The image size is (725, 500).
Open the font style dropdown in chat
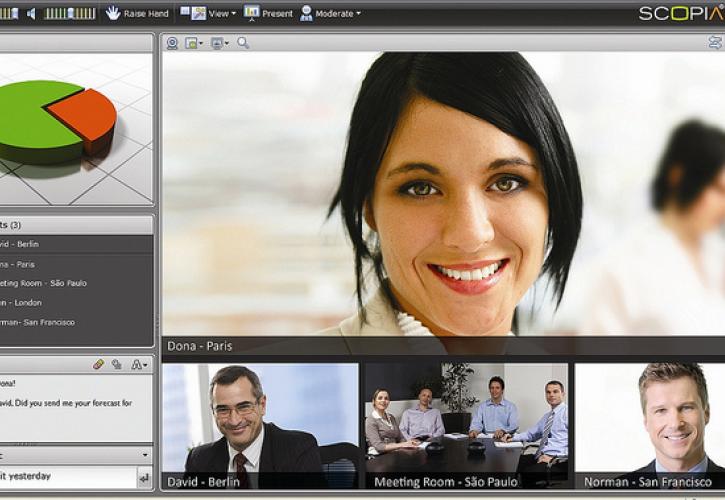point(139,365)
